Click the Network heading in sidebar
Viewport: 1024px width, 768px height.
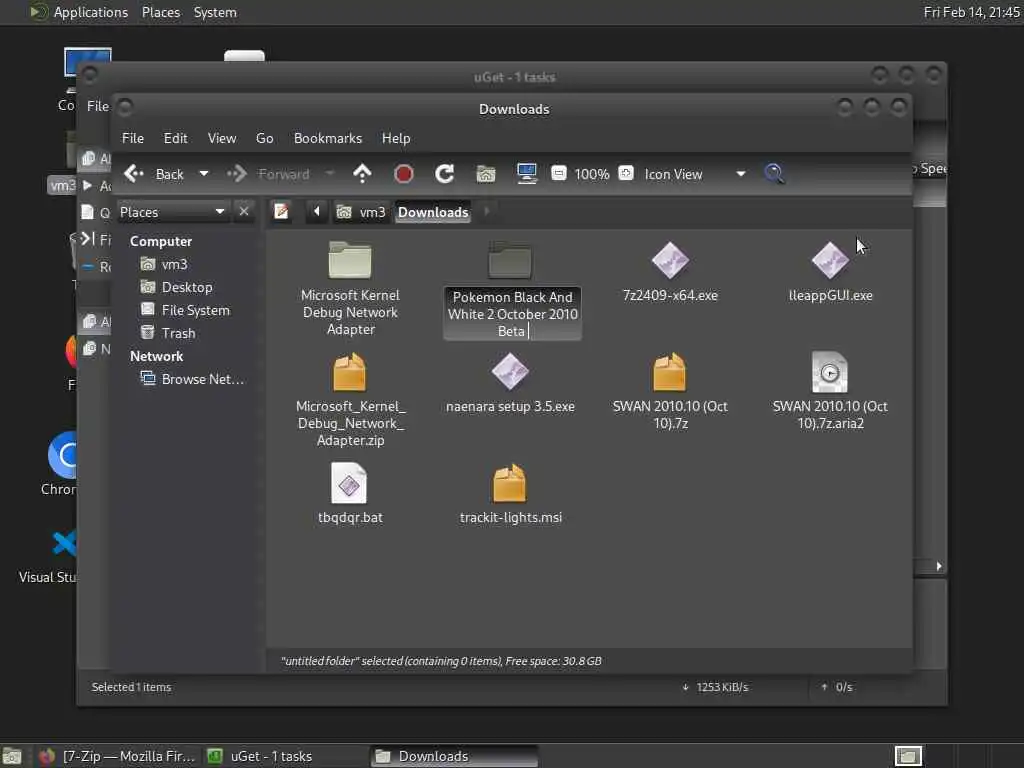pos(157,357)
